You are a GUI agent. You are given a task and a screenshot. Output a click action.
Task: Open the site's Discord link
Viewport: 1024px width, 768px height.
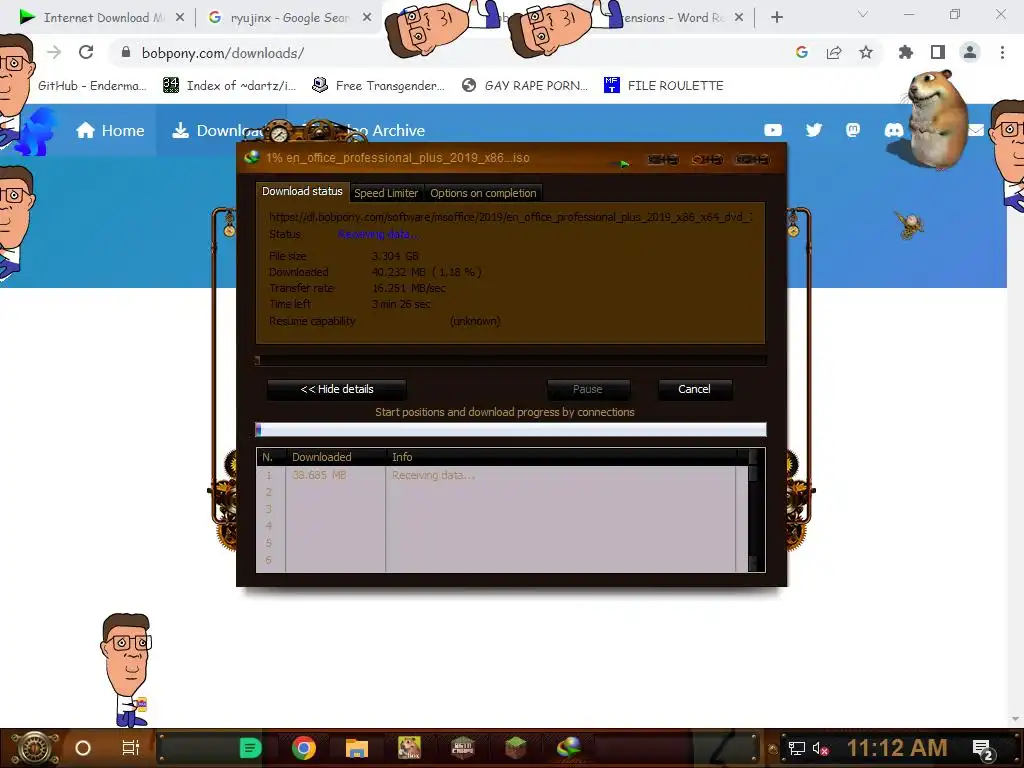(x=893, y=130)
